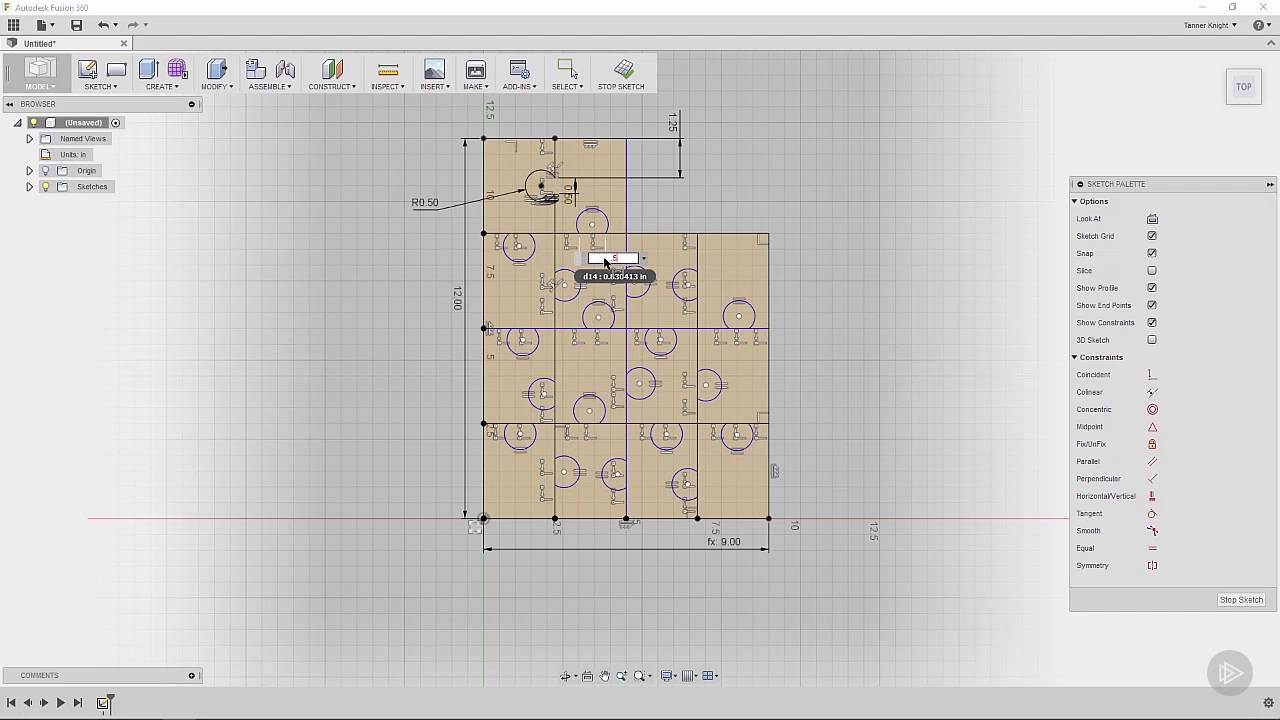Enable the Slice option
This screenshot has height=720, width=1280.
pyautogui.click(x=1152, y=270)
